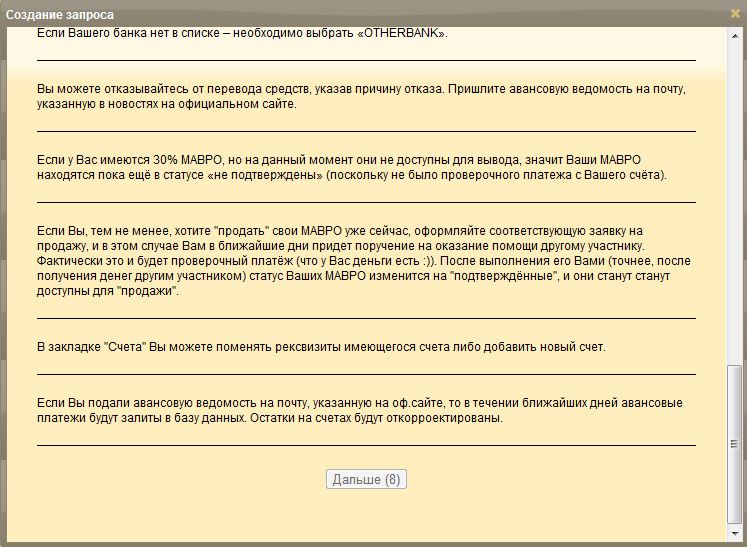Close the Создание запроса dialog
Screen dimensions: 747x547
point(736,14)
